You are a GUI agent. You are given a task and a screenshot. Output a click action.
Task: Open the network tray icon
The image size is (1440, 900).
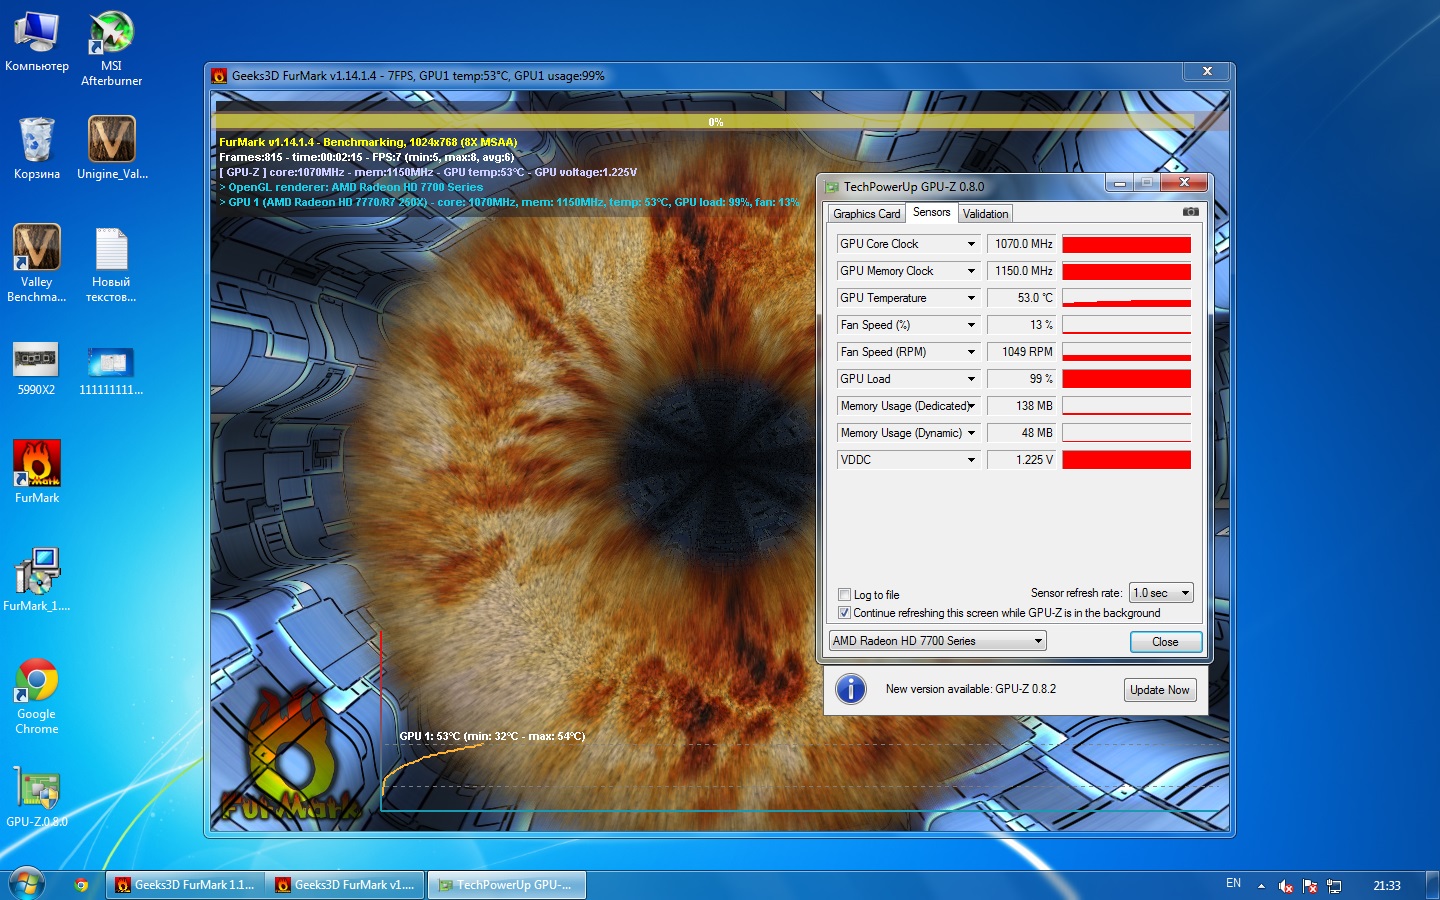coord(1334,886)
